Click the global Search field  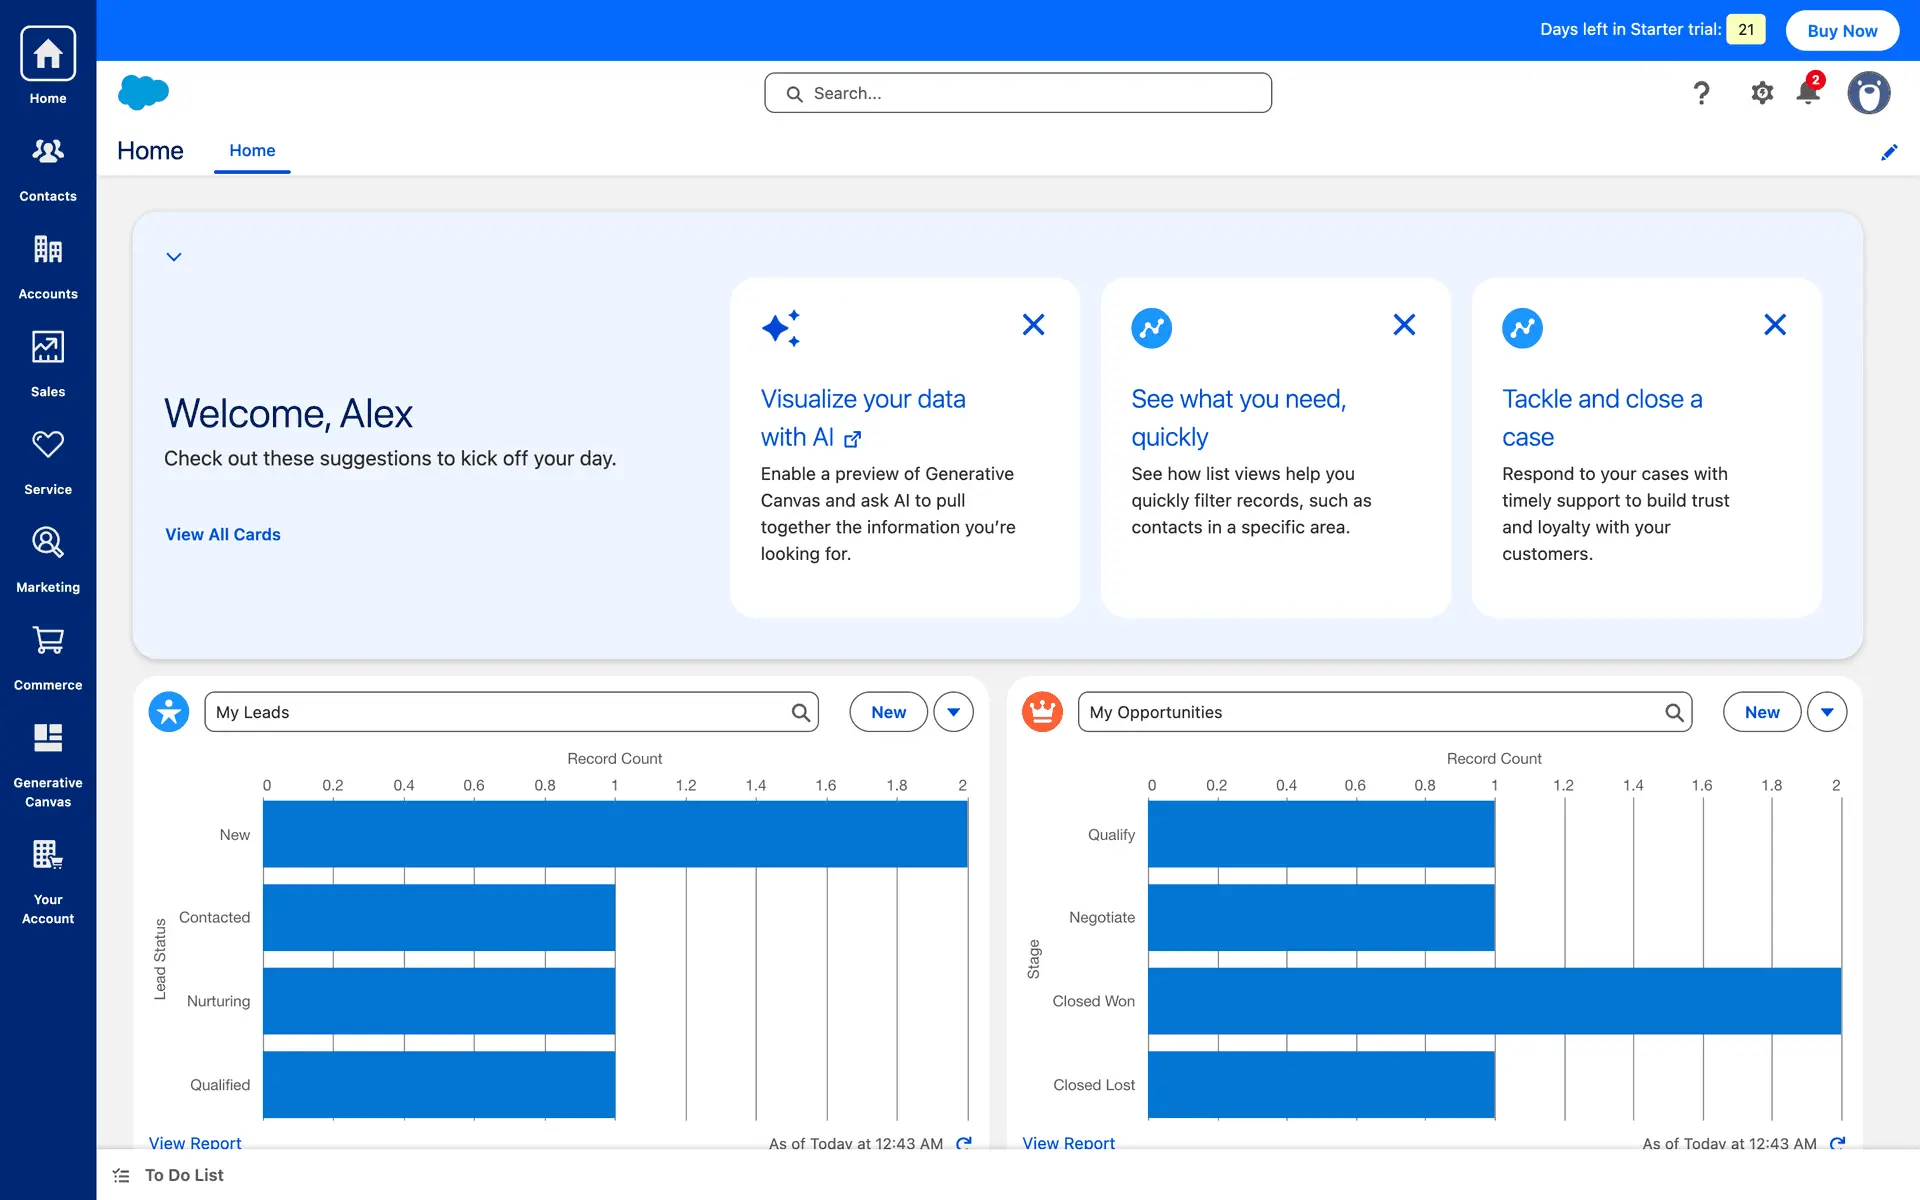click(1018, 93)
